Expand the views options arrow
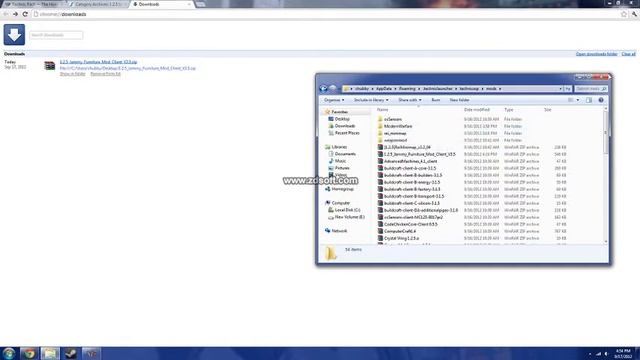640x360 pixels. [x=578, y=100]
